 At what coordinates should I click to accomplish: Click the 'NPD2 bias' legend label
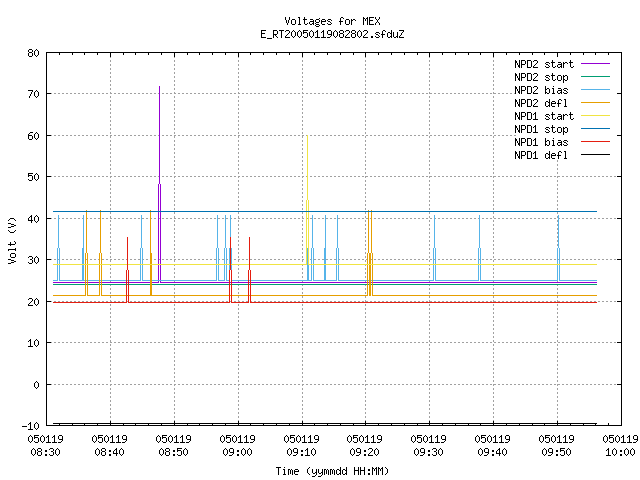541,90
